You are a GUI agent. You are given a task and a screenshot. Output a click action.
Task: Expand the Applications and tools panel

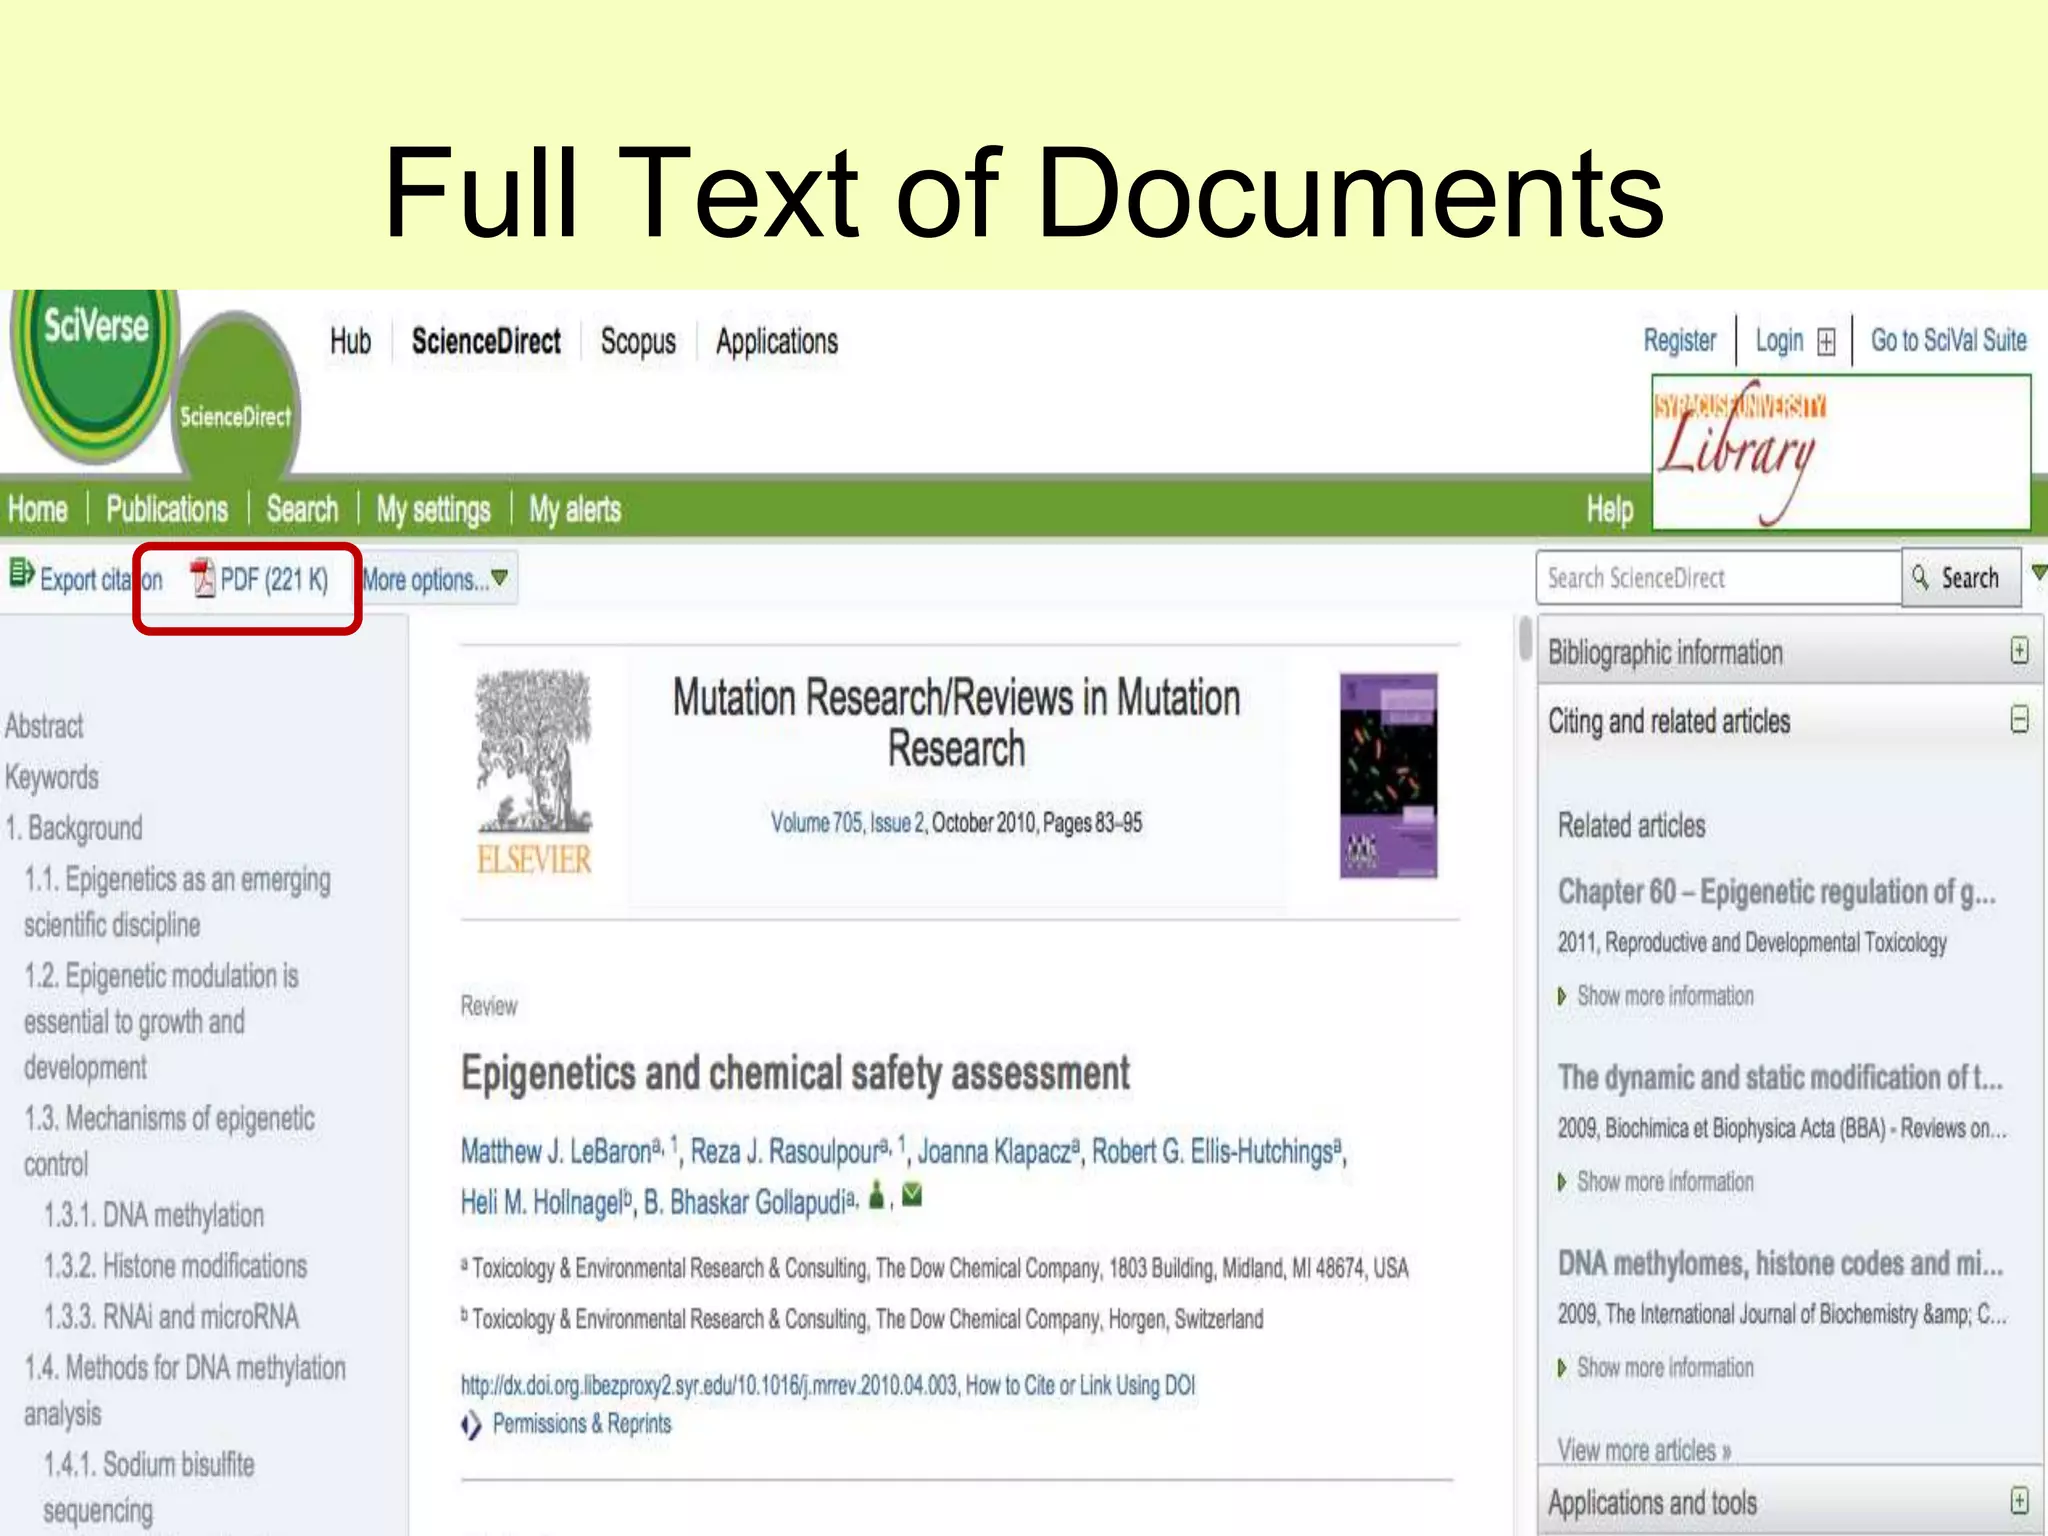(2019, 1500)
